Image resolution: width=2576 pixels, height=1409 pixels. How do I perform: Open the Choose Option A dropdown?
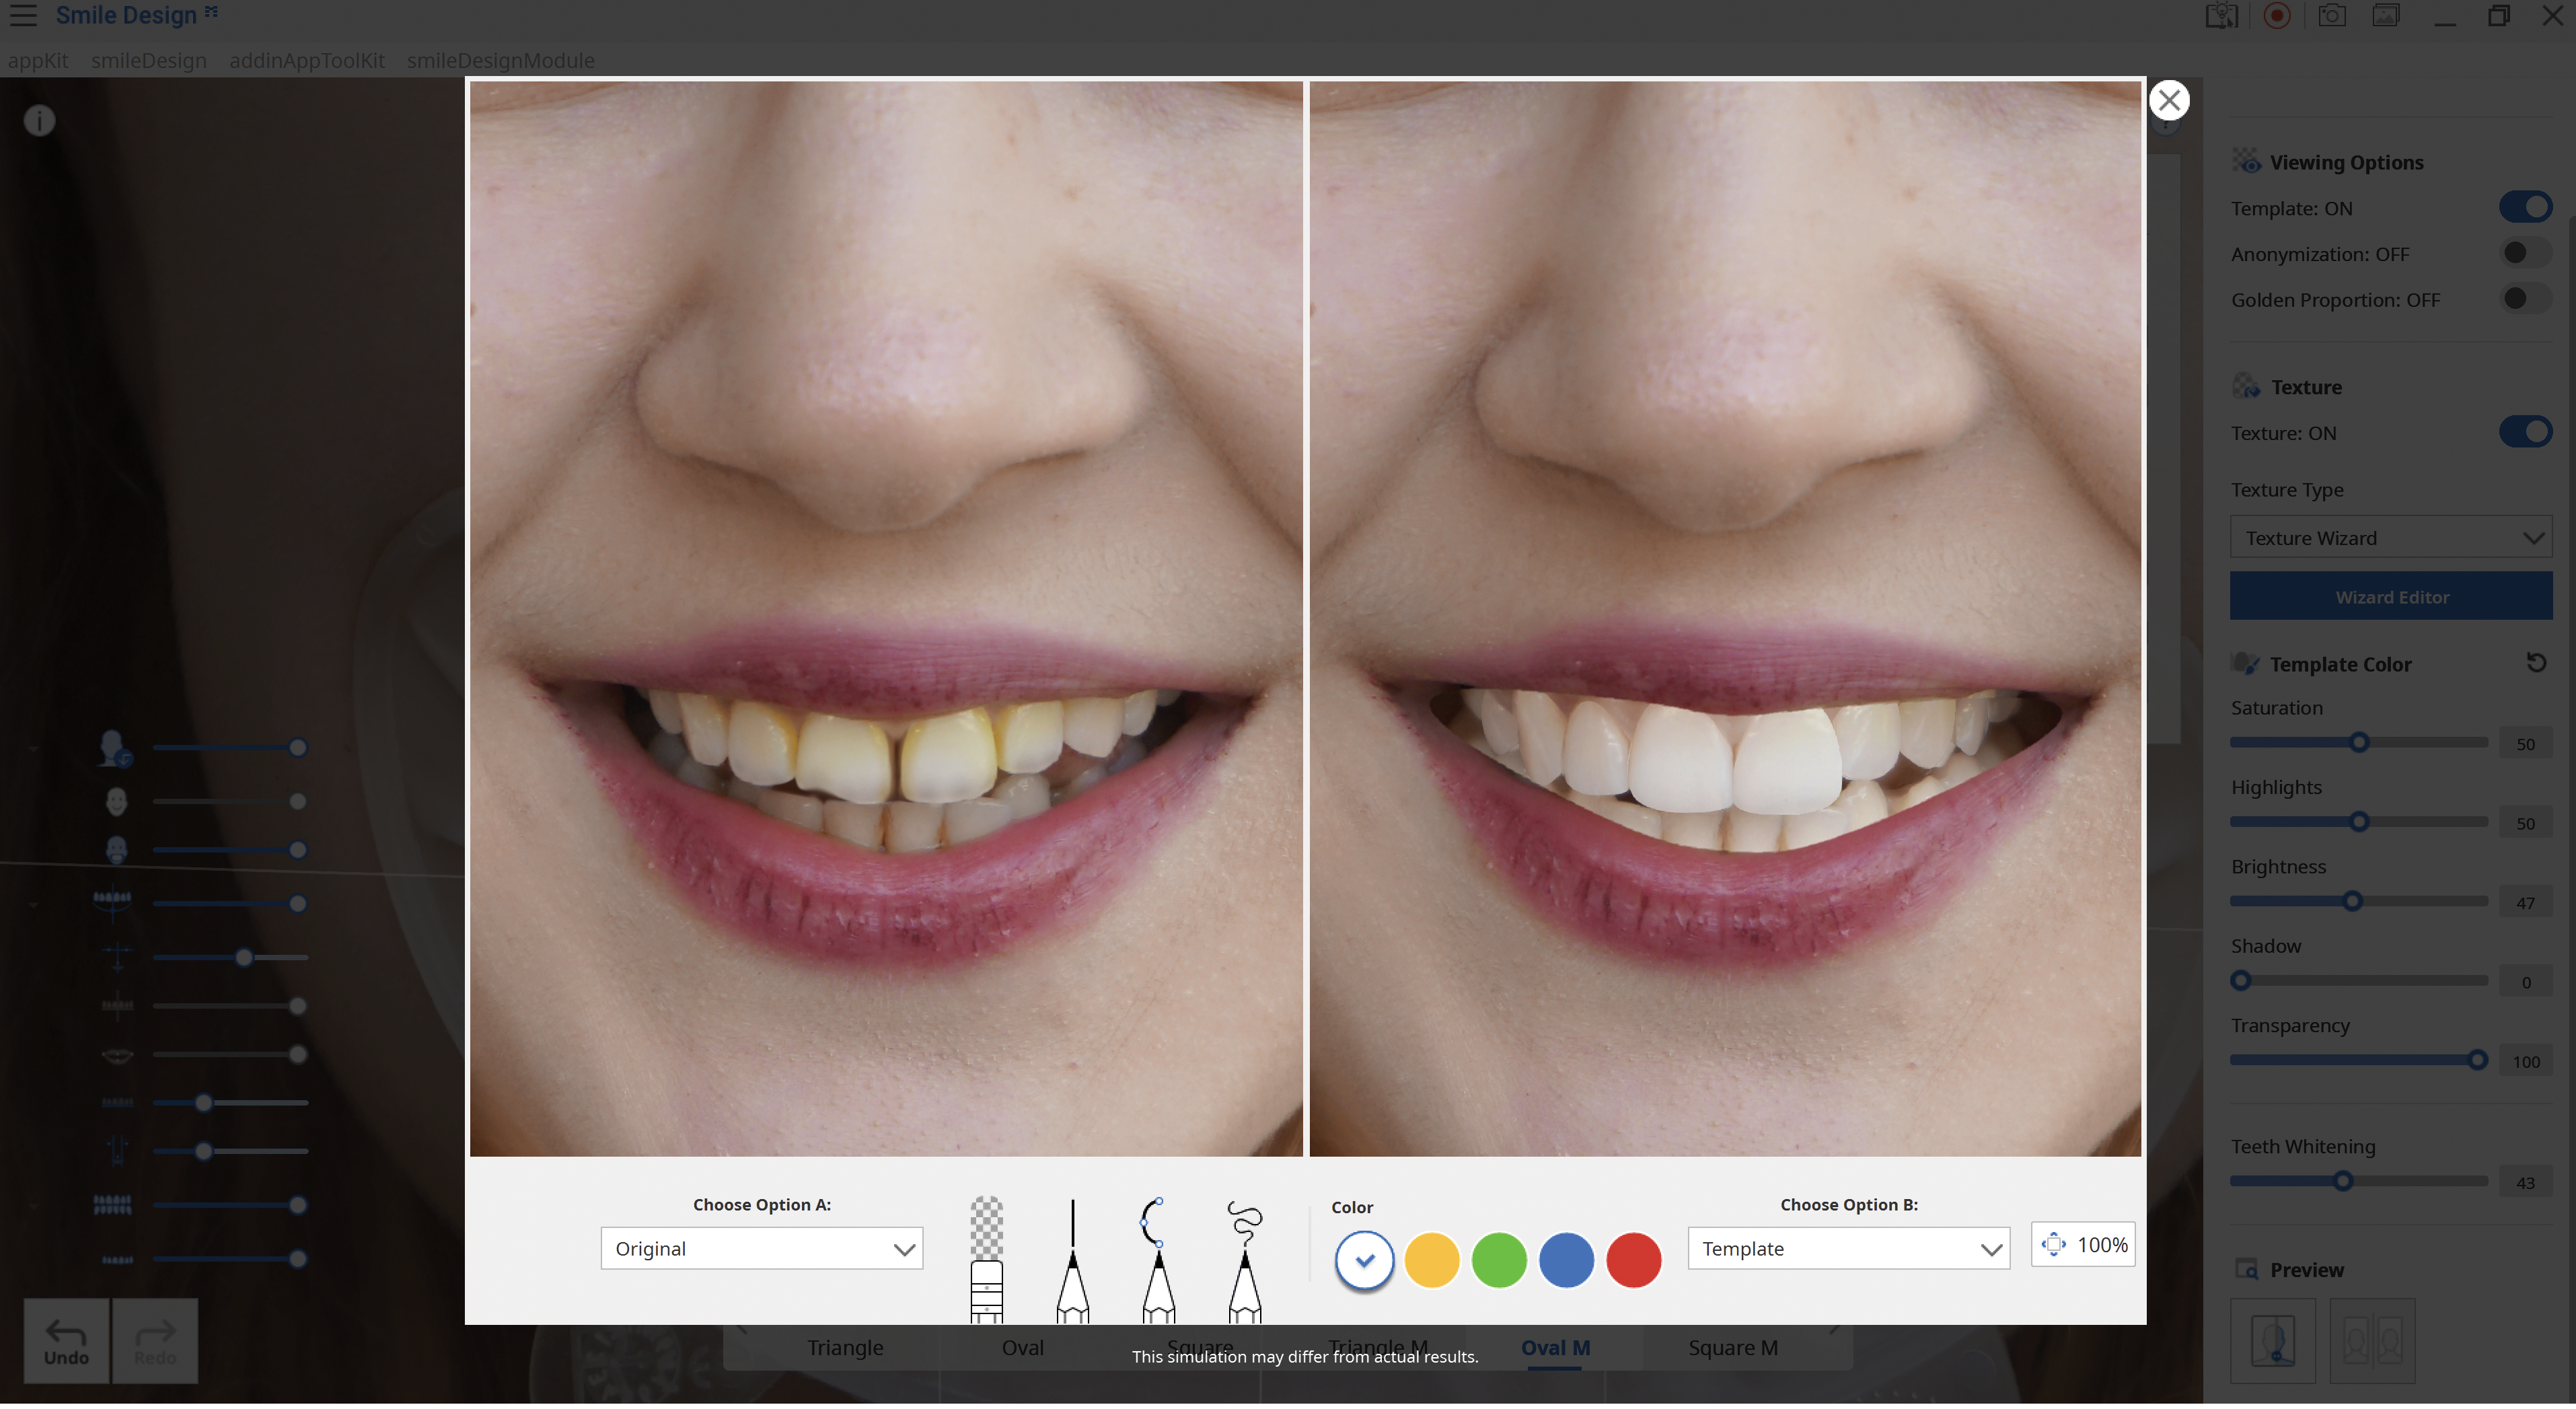click(761, 1248)
